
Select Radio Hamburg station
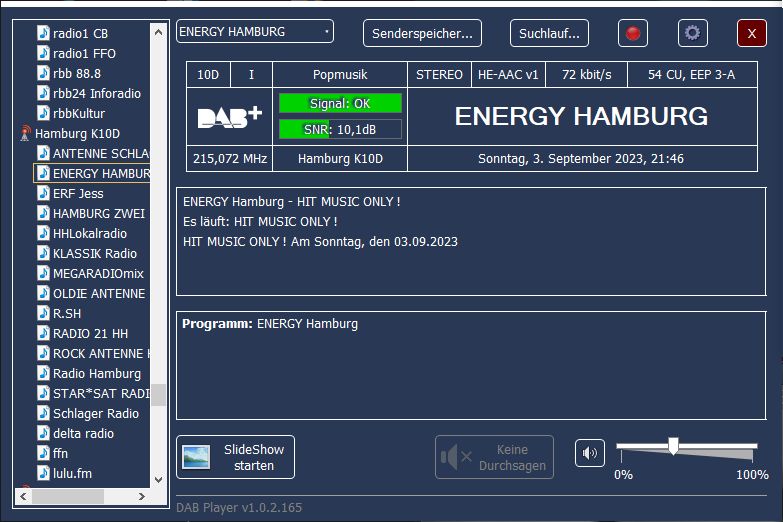pyautogui.click(x=97, y=373)
